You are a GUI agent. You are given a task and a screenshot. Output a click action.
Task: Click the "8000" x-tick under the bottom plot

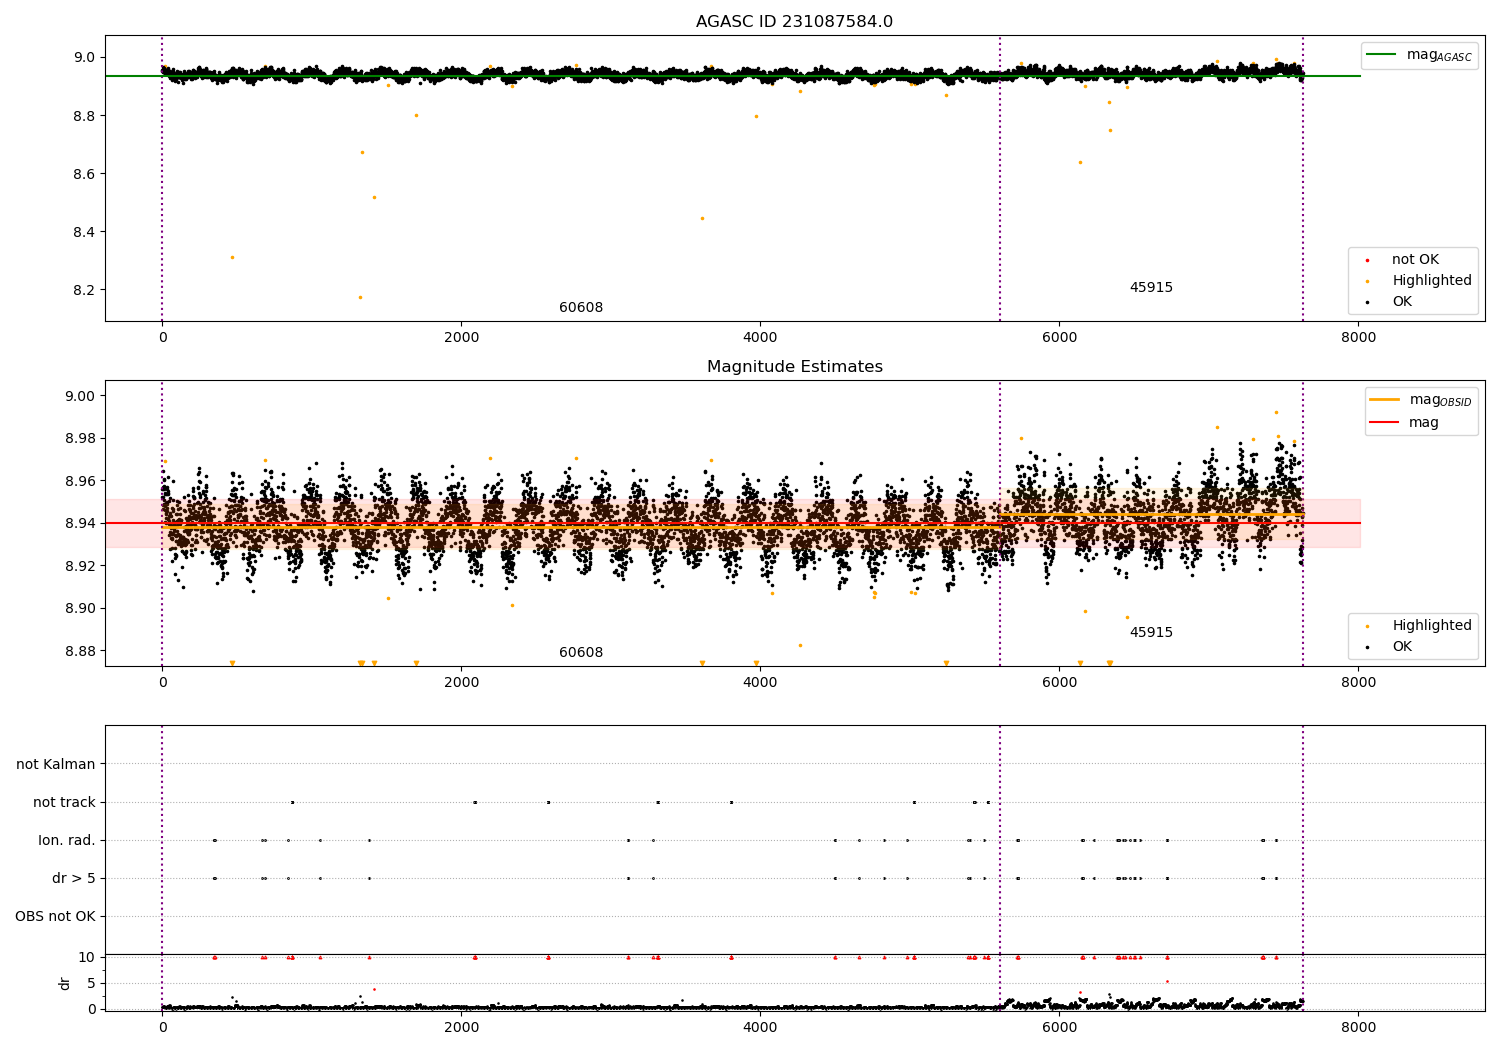[x=1358, y=1028]
